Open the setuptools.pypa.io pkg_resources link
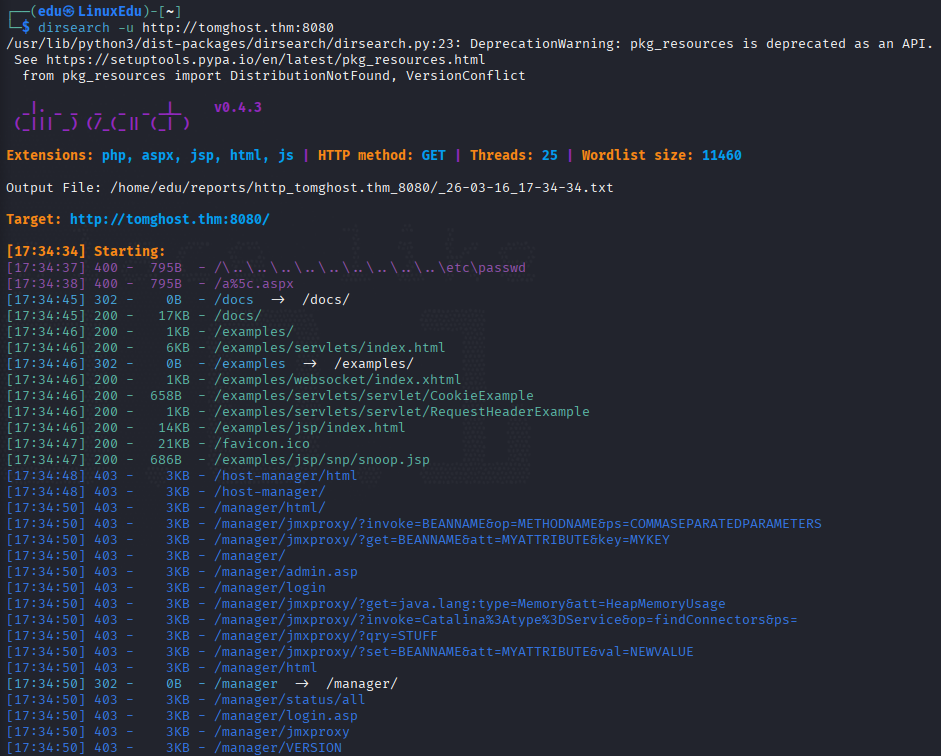The height and width of the screenshot is (756, 941). click(266, 60)
